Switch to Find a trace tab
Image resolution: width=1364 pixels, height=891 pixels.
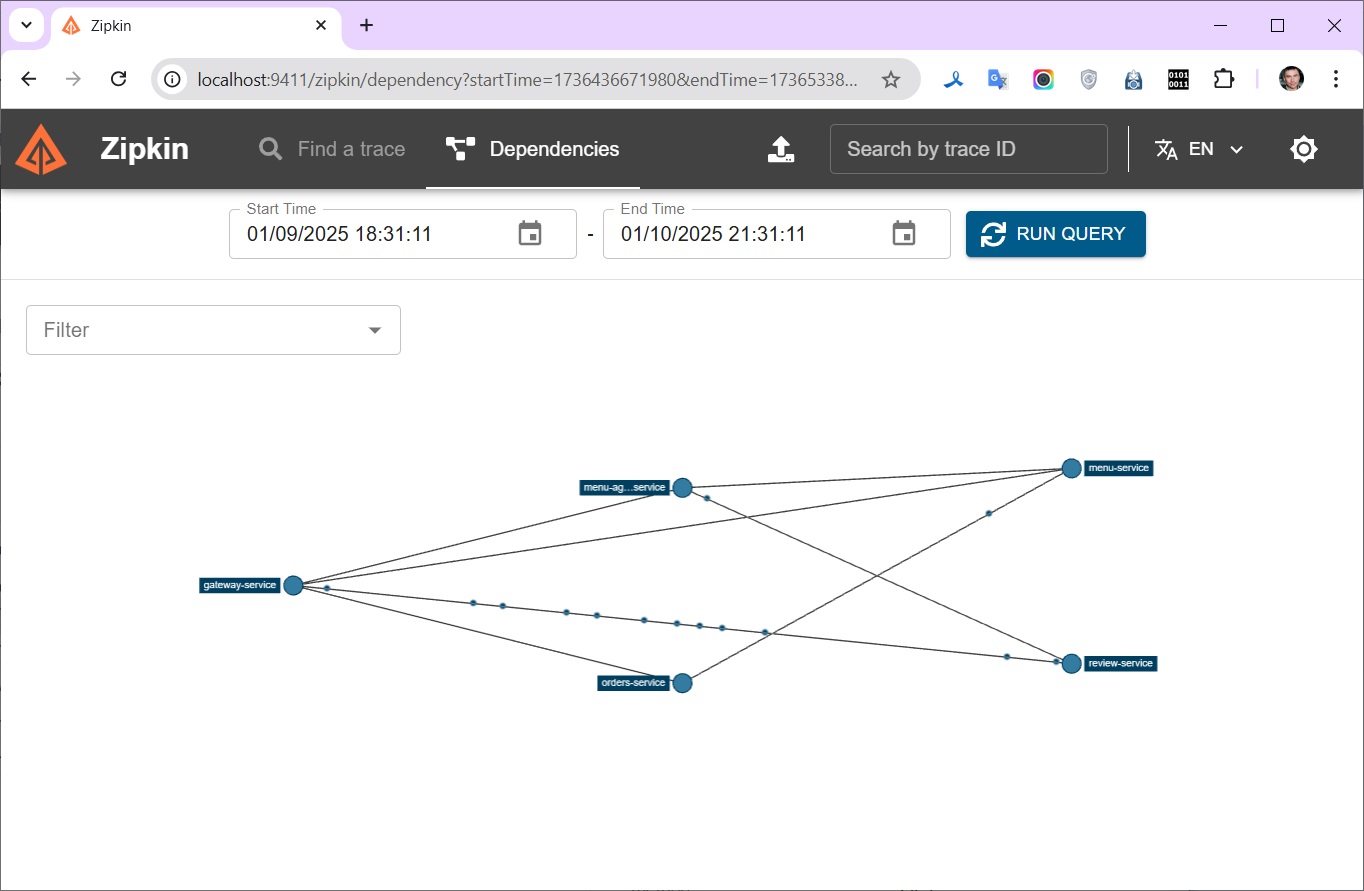tap(332, 149)
